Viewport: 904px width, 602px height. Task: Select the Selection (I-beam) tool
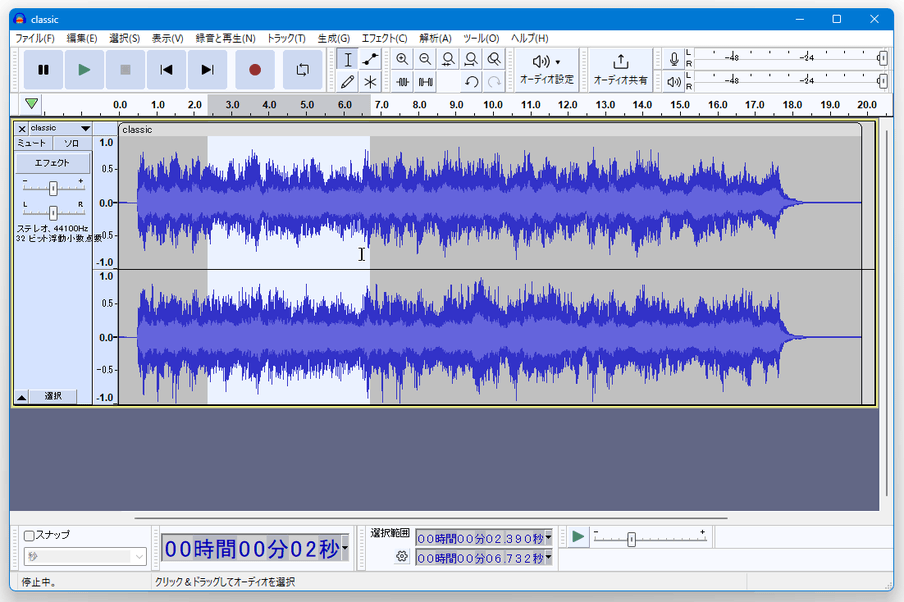[347, 59]
